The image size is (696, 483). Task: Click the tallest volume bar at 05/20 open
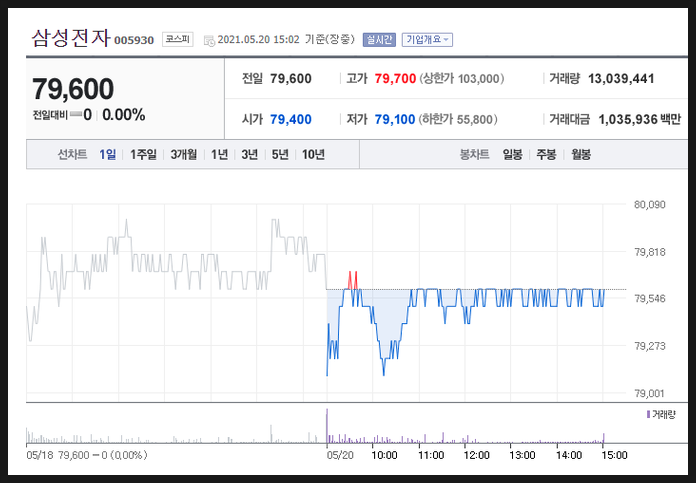pyautogui.click(x=327, y=426)
